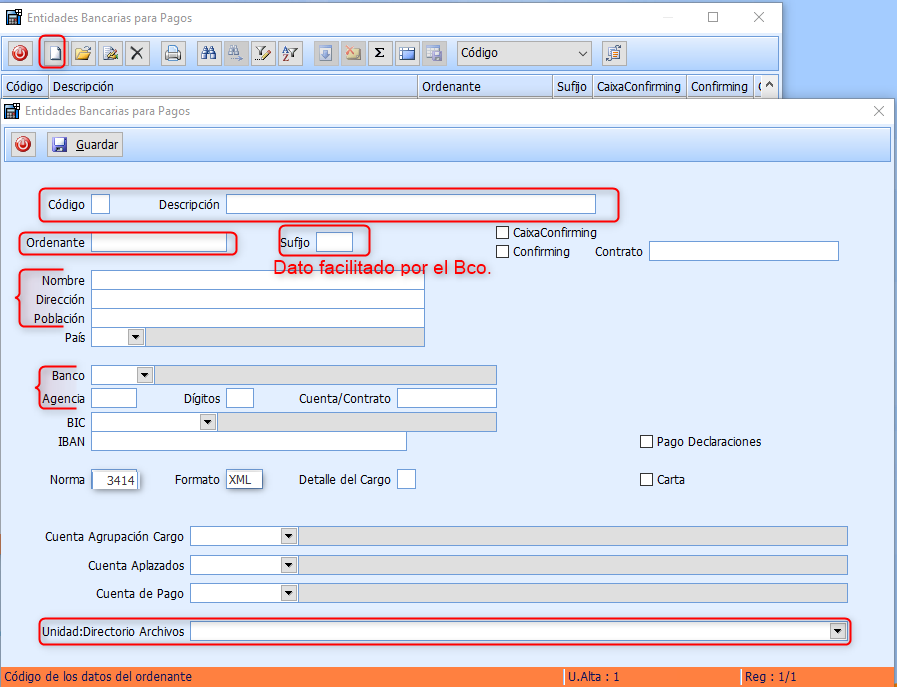This screenshot has width=897, height=687.
Task: Click the A-Z sort icon
Action: (x=289, y=53)
